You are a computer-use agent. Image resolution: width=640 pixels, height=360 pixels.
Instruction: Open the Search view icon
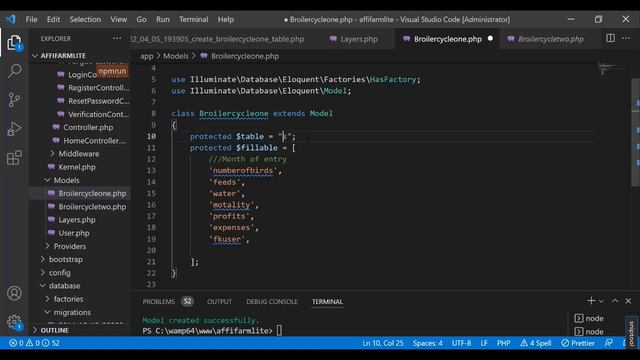coord(14,71)
